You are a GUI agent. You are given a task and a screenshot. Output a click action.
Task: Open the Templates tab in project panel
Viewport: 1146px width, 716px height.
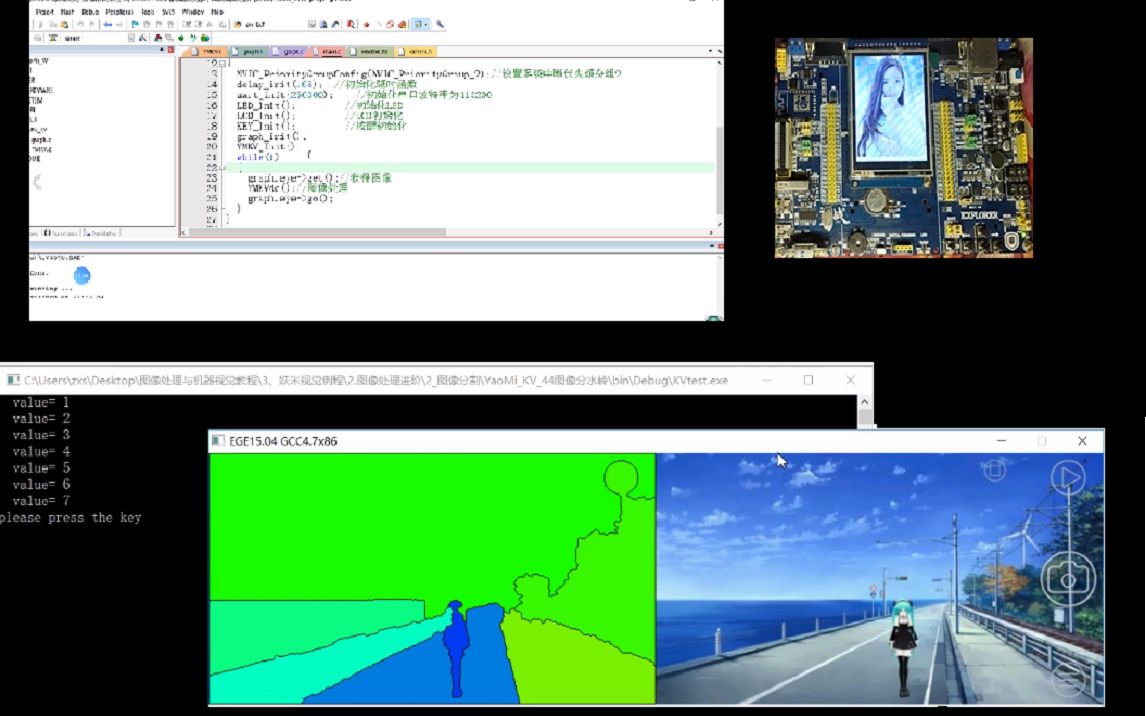[x=101, y=233]
